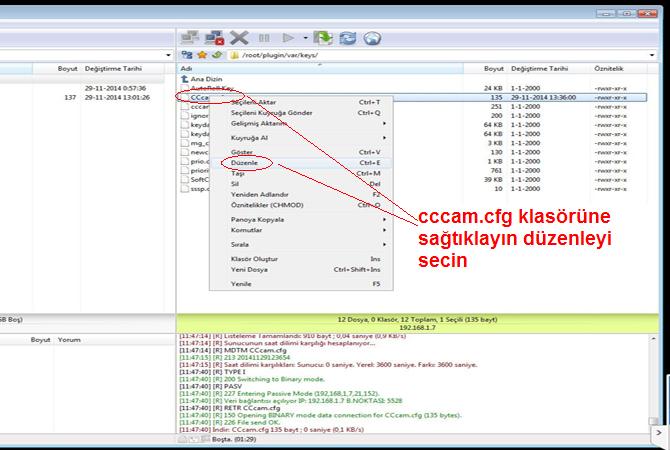Click the 761 size cell
The image size is (670, 450).
tap(496, 171)
